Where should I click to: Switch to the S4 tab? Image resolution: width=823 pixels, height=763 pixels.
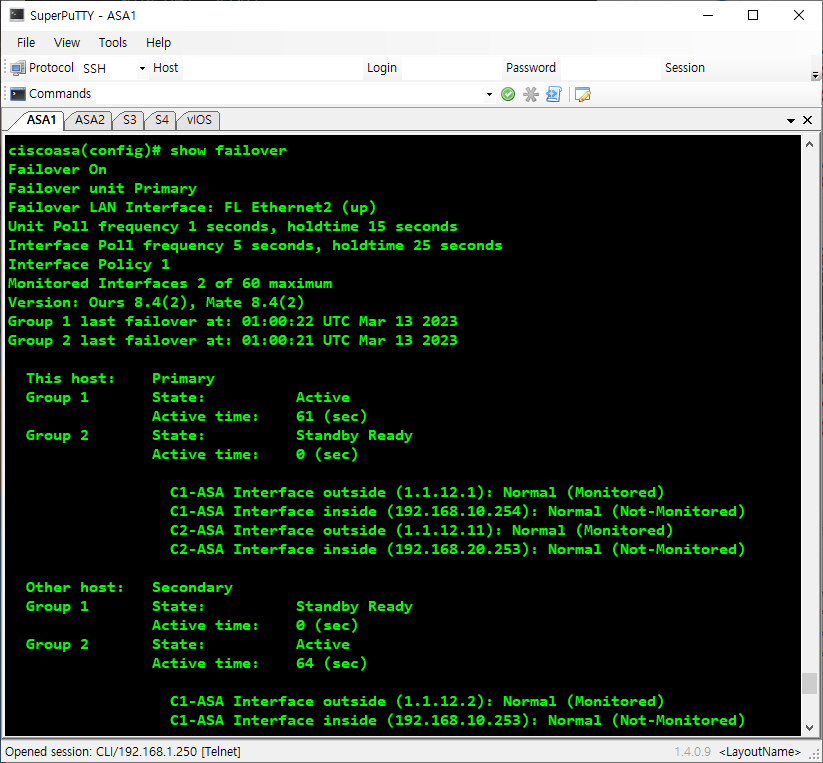point(162,120)
